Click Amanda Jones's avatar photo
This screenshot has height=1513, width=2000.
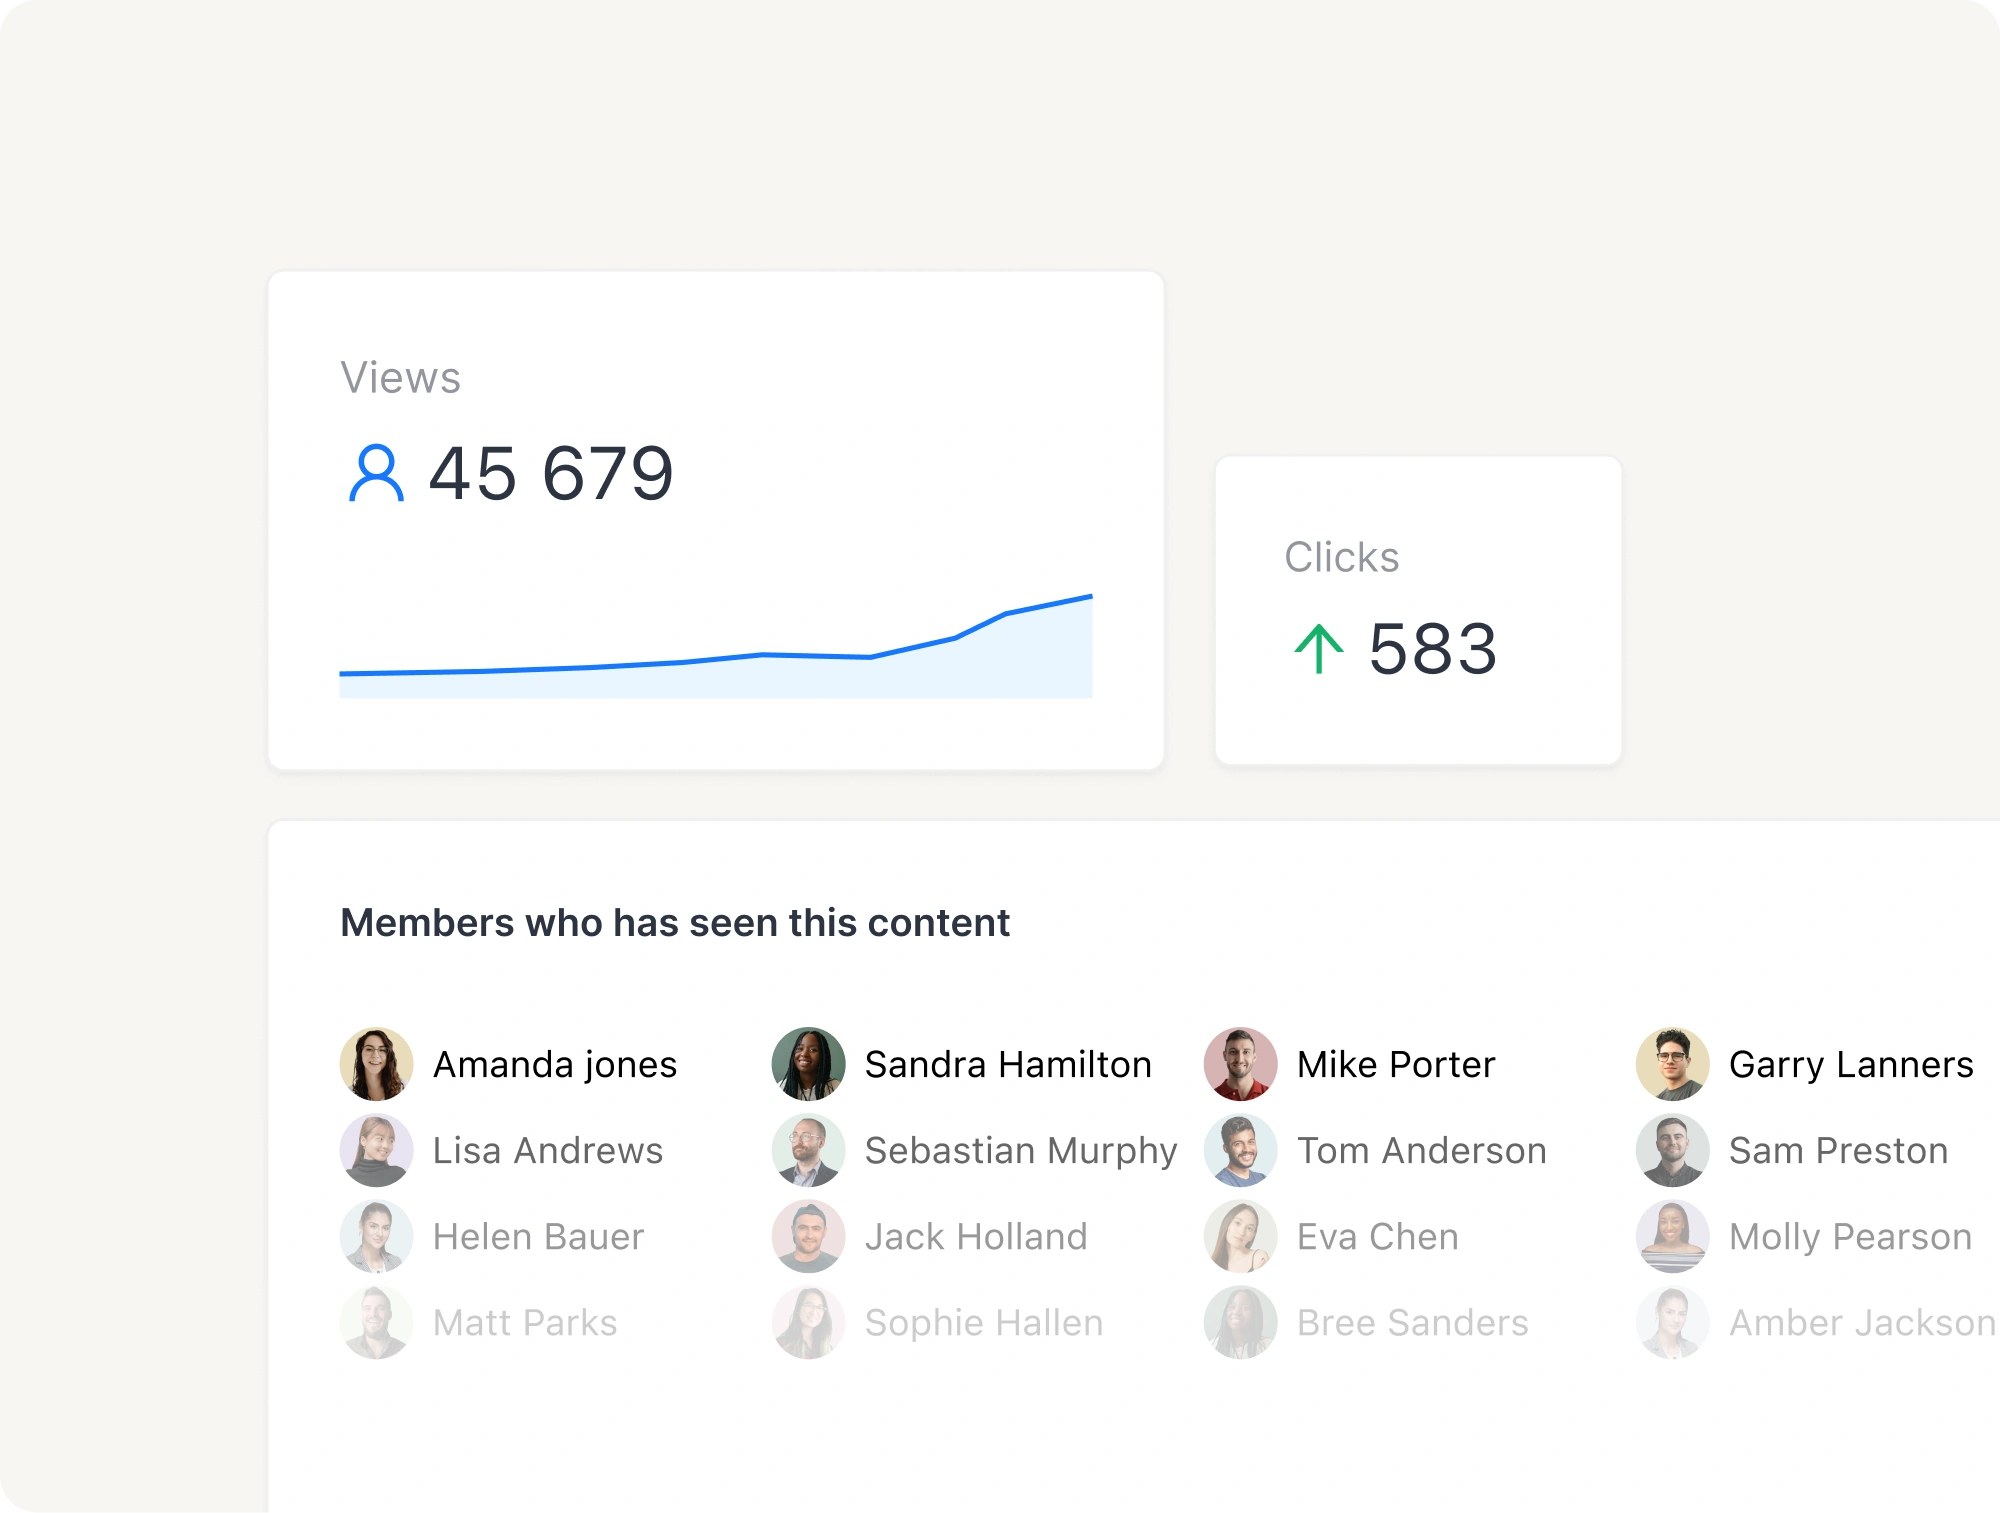point(376,1064)
